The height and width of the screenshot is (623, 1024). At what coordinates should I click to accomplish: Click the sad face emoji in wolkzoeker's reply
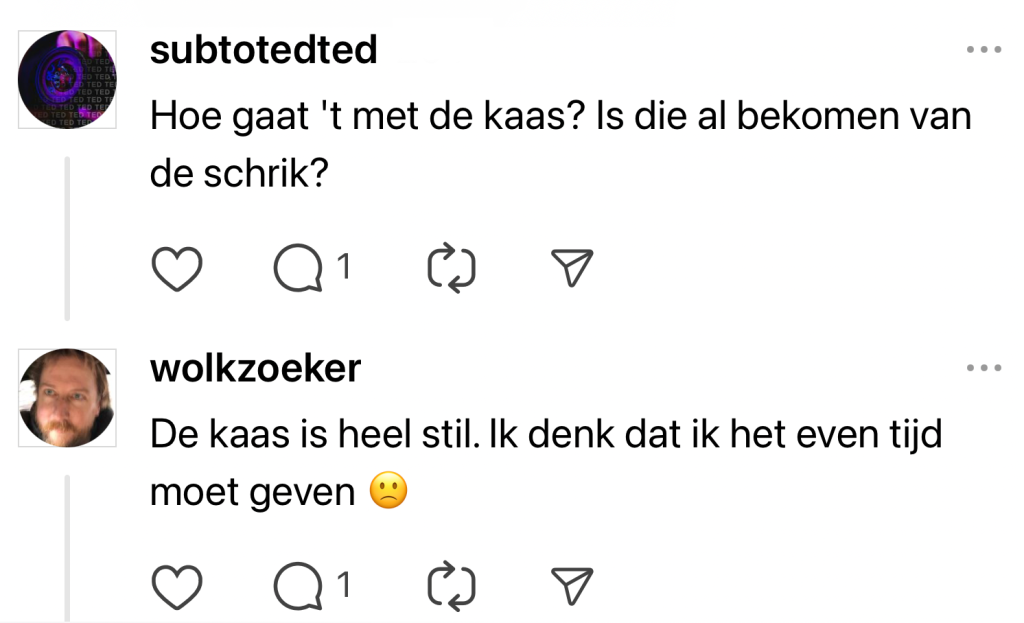(x=389, y=492)
